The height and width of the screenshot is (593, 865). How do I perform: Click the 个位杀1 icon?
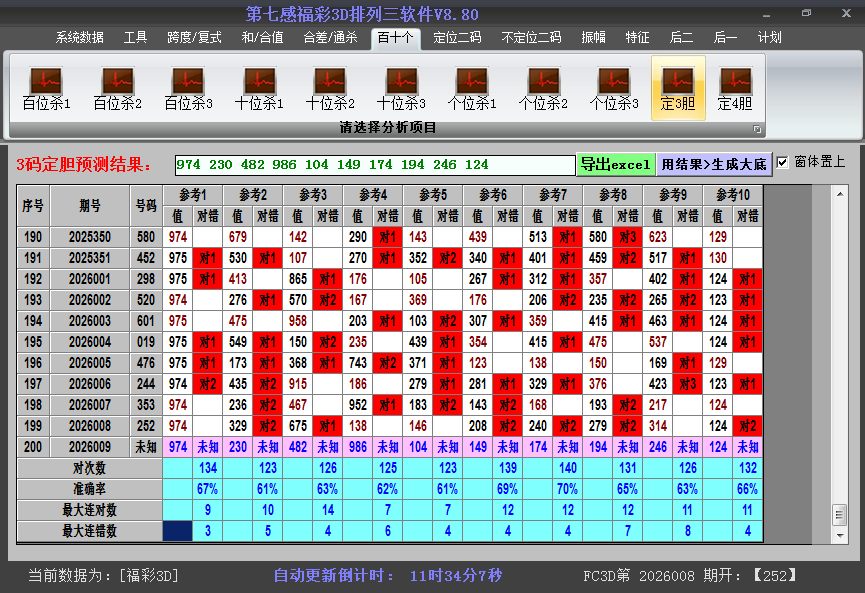(472, 88)
